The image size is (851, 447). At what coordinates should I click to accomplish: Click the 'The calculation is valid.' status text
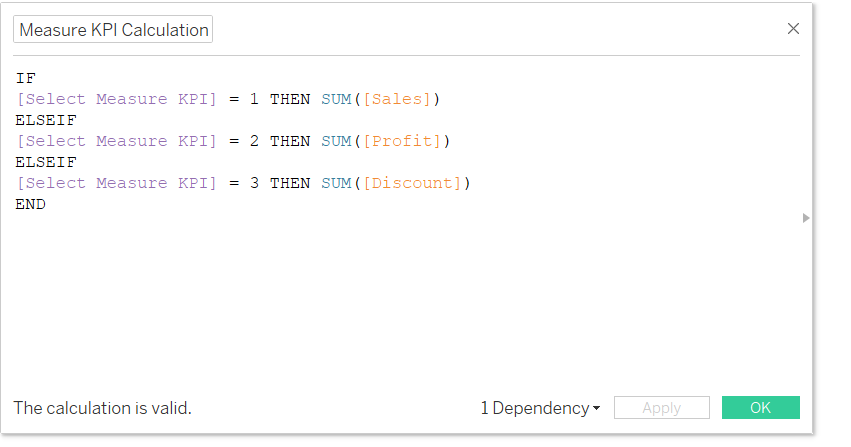click(103, 408)
